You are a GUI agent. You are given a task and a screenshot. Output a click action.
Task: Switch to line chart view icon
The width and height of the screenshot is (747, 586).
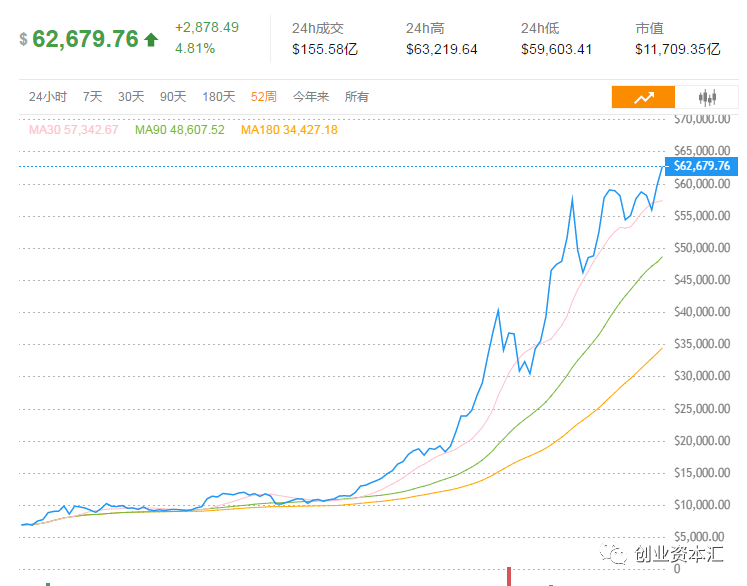643,97
